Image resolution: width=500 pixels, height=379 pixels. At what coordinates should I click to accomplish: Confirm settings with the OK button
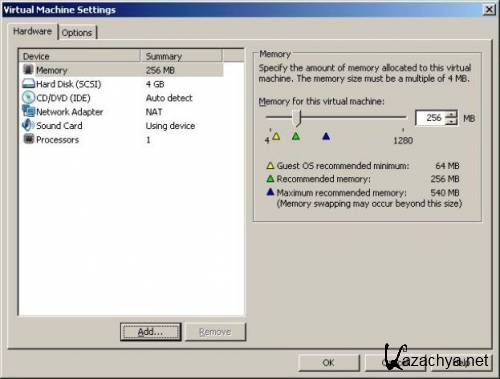pos(329,363)
